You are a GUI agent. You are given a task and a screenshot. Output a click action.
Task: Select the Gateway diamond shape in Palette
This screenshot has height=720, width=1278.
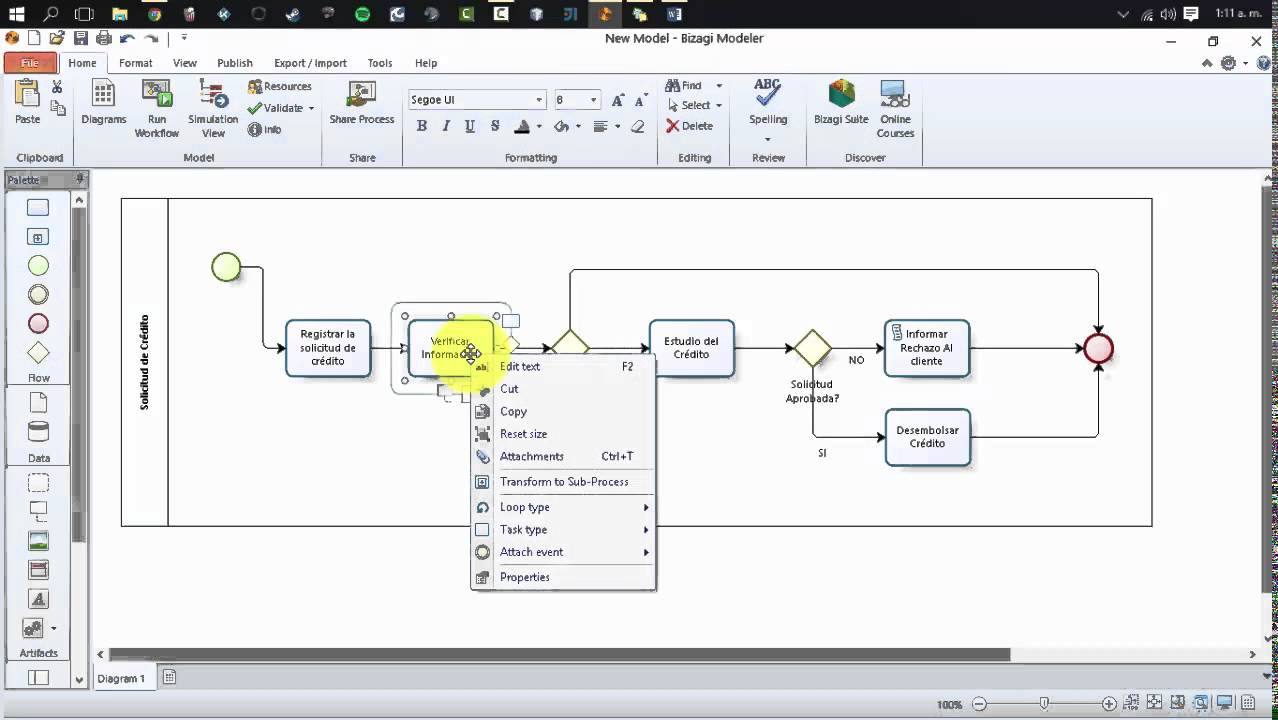[x=38, y=353]
